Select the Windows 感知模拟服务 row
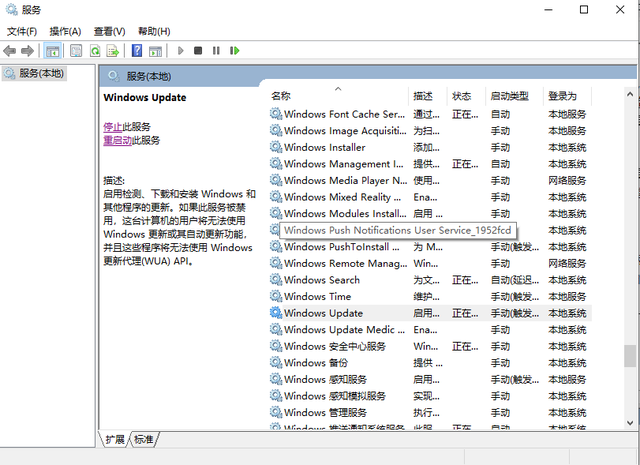Screen dimensions: 640x465 pyautogui.click(x=430, y=396)
